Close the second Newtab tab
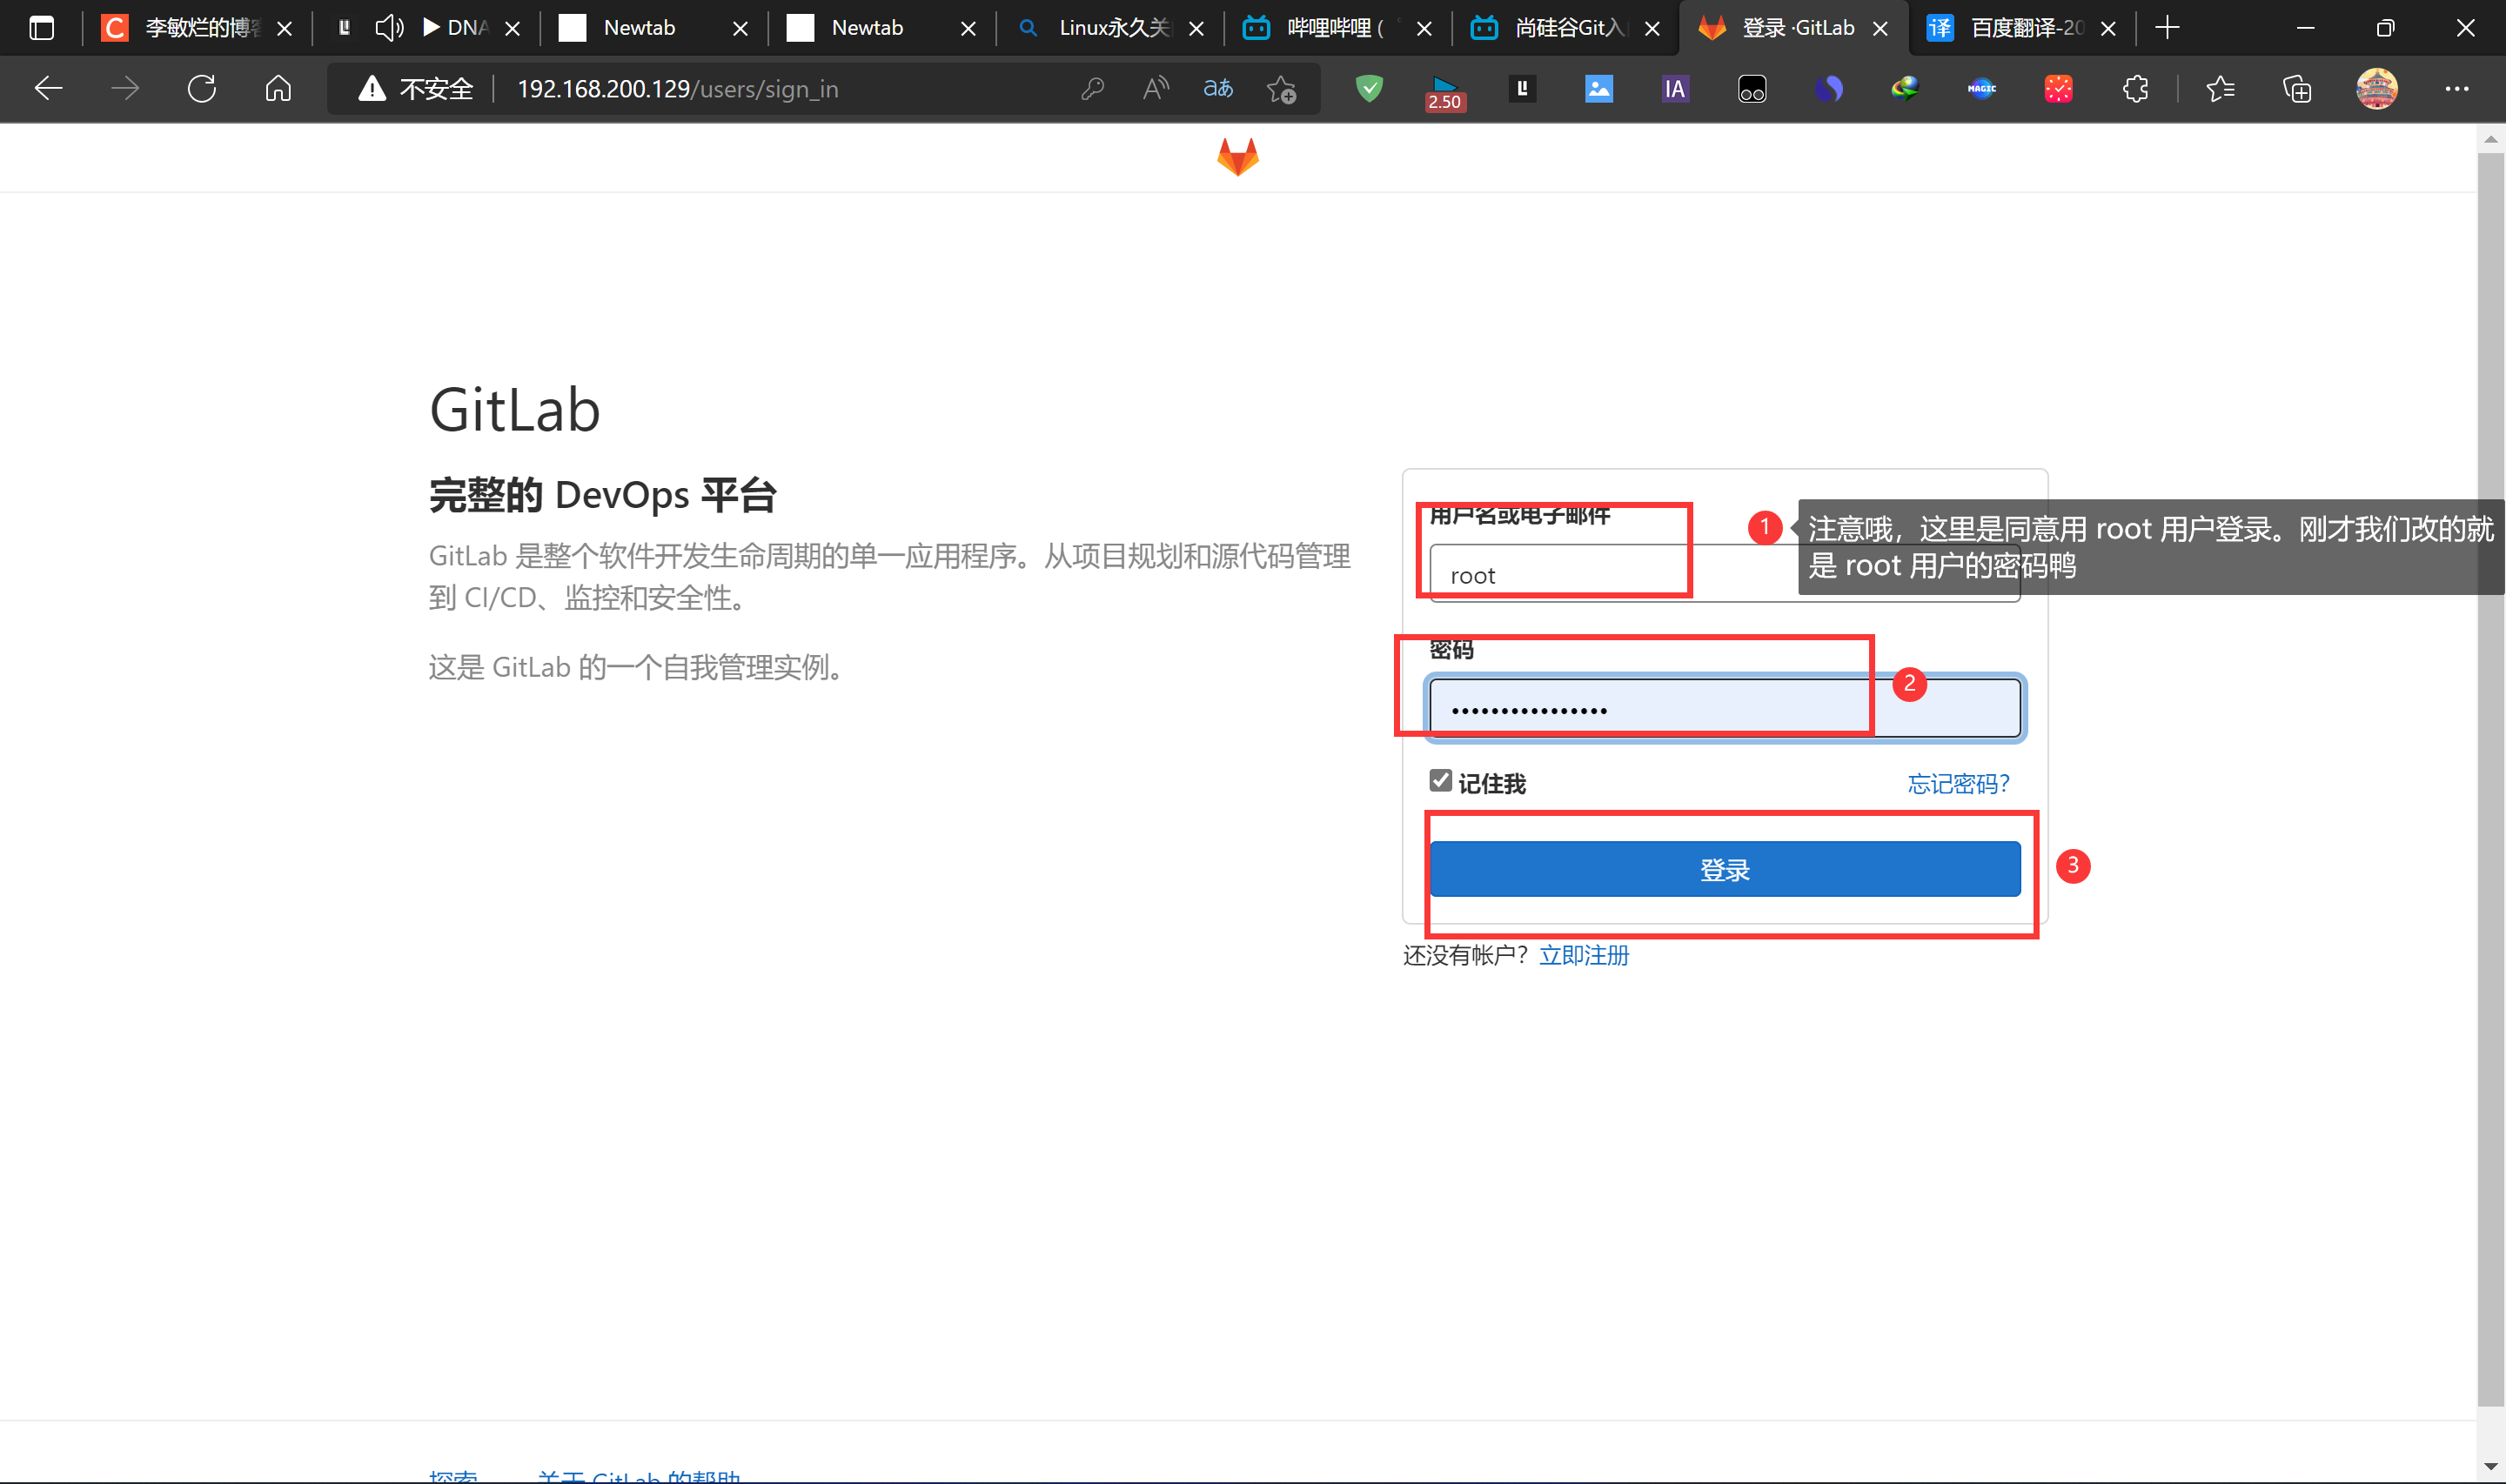The width and height of the screenshot is (2506, 1484). coord(968,29)
